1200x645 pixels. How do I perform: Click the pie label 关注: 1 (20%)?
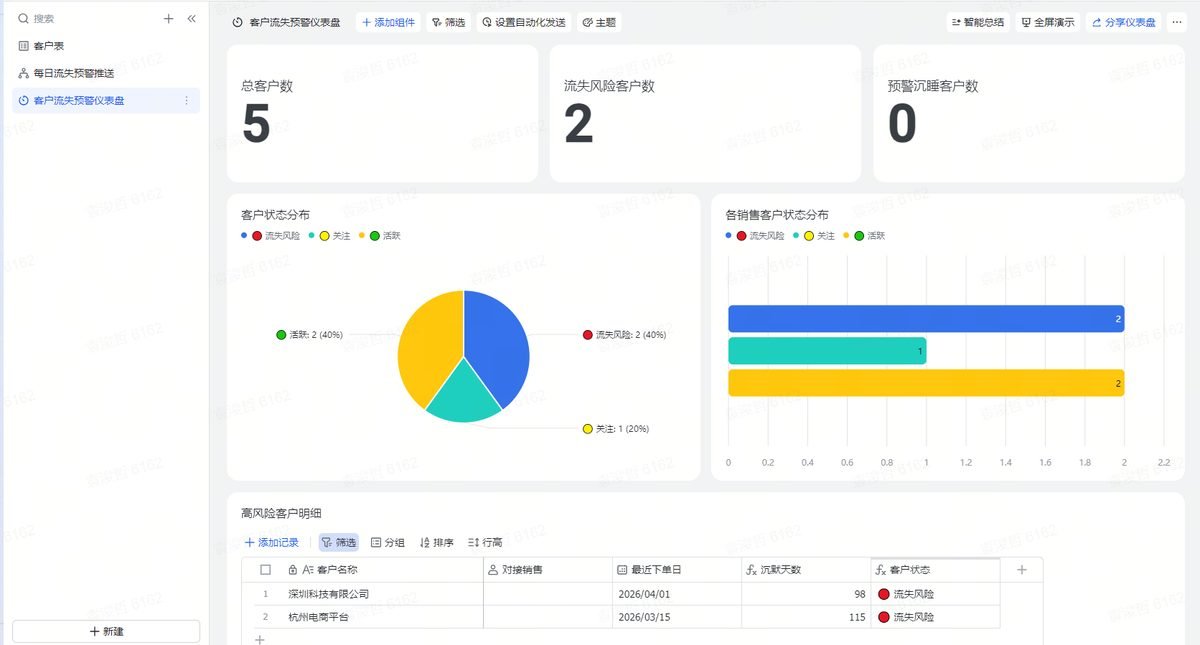[x=615, y=429]
